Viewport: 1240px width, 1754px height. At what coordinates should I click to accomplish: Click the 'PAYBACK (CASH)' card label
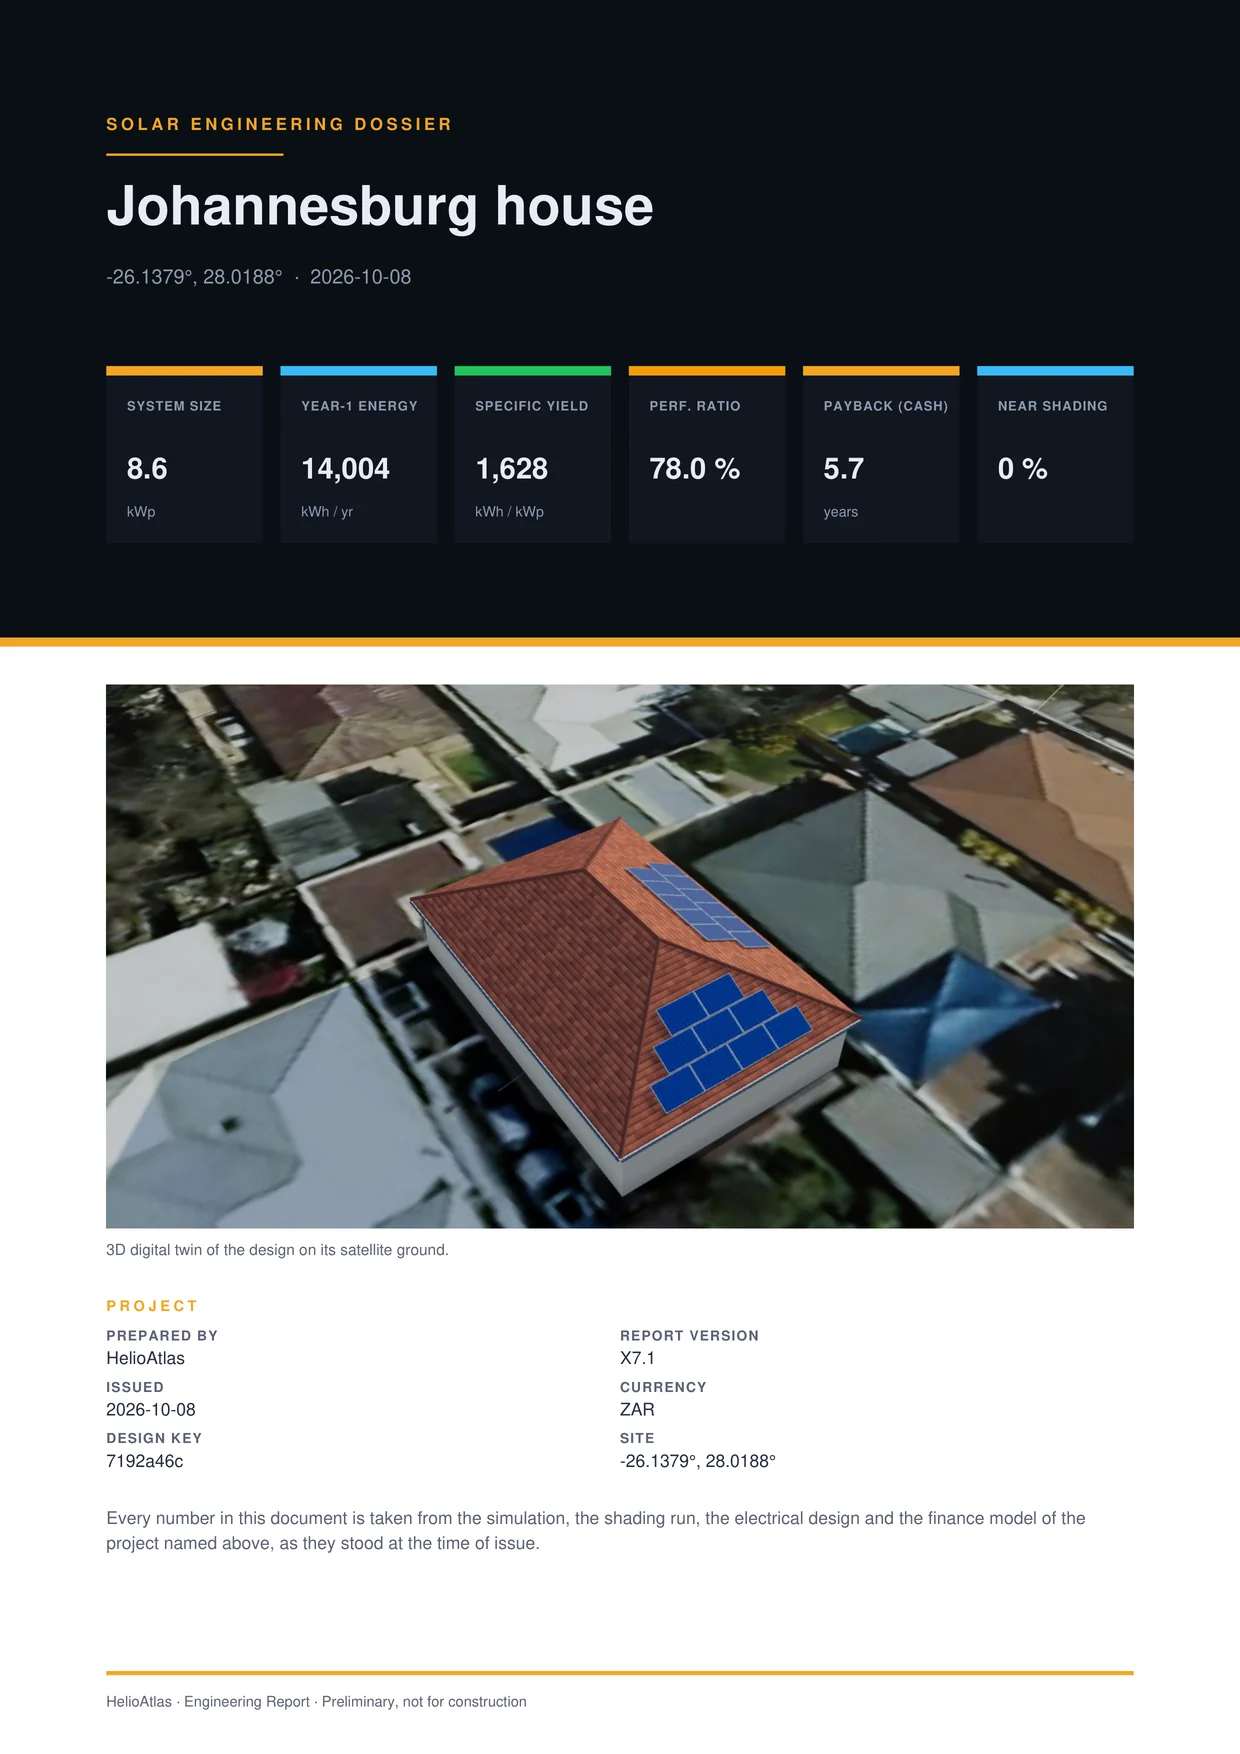click(886, 406)
